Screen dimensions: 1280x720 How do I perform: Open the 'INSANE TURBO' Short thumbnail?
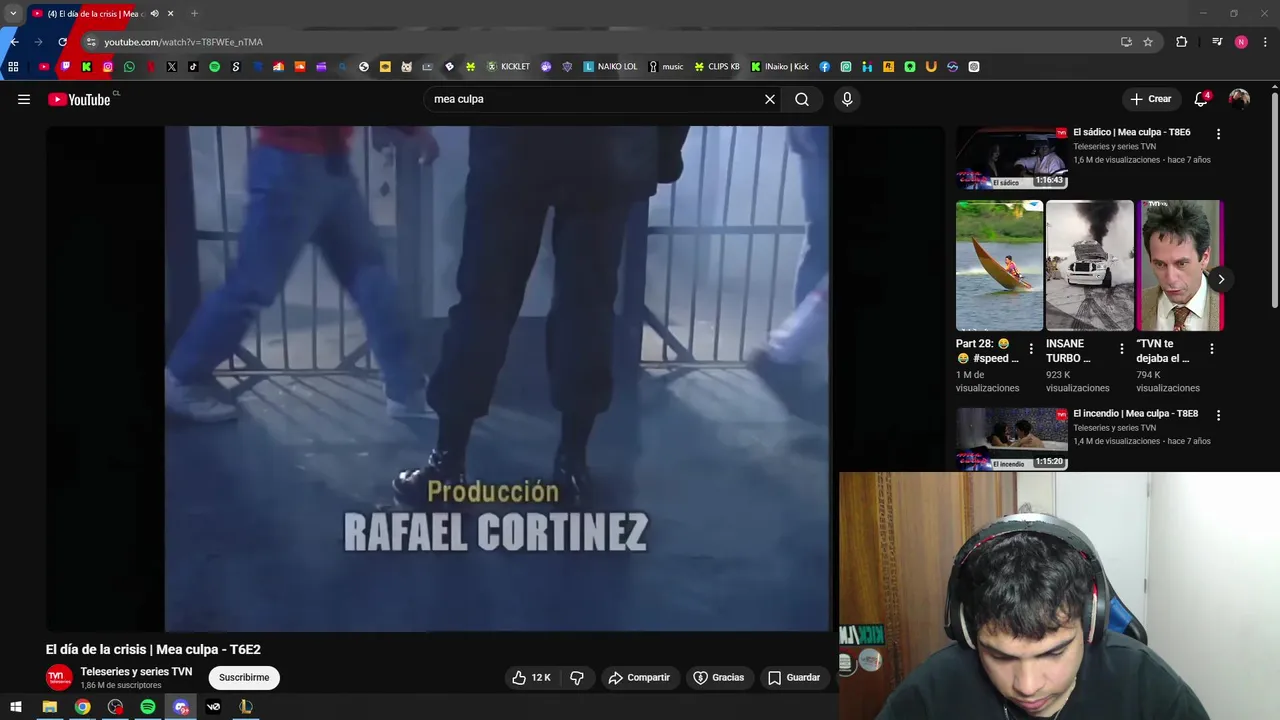tap(1089, 265)
